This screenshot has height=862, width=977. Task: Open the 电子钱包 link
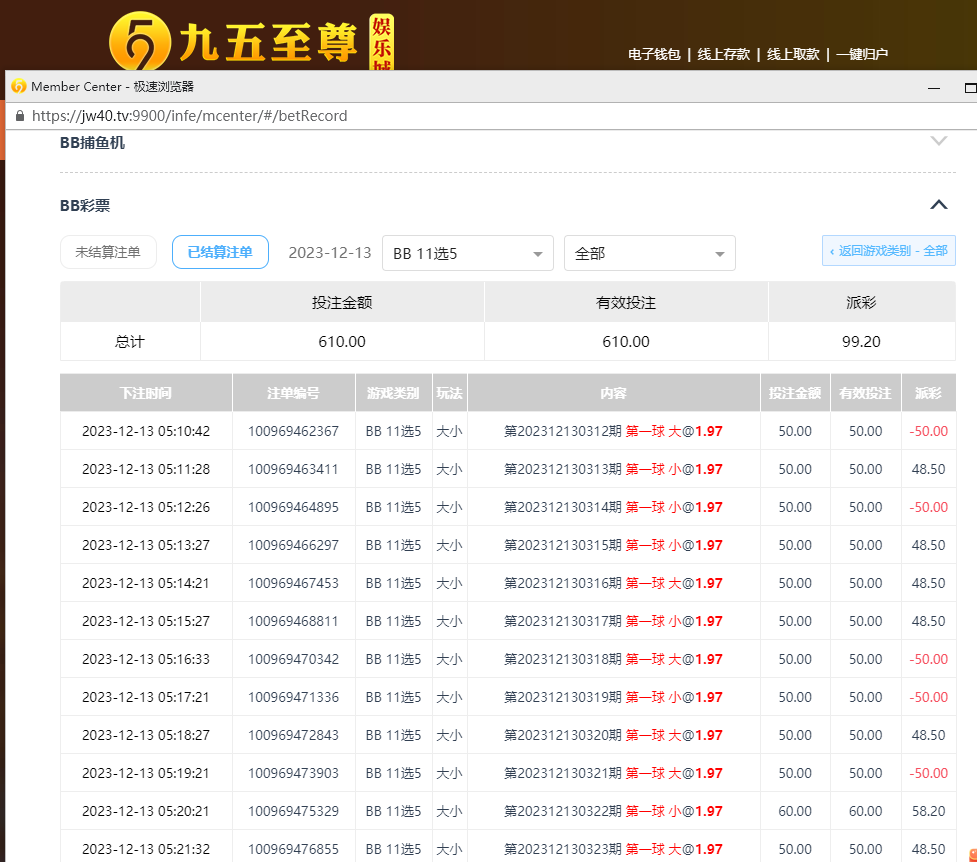[x=654, y=55]
